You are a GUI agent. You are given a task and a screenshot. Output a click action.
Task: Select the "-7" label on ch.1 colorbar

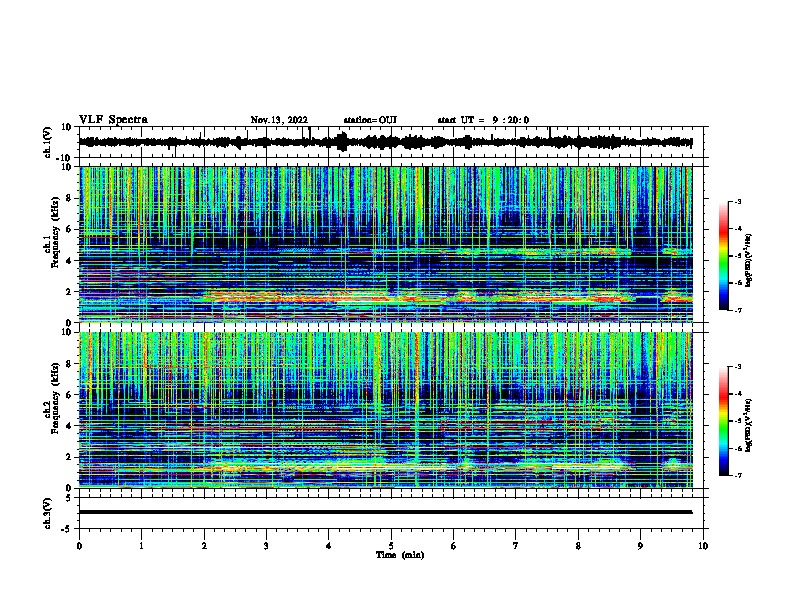pos(737,310)
